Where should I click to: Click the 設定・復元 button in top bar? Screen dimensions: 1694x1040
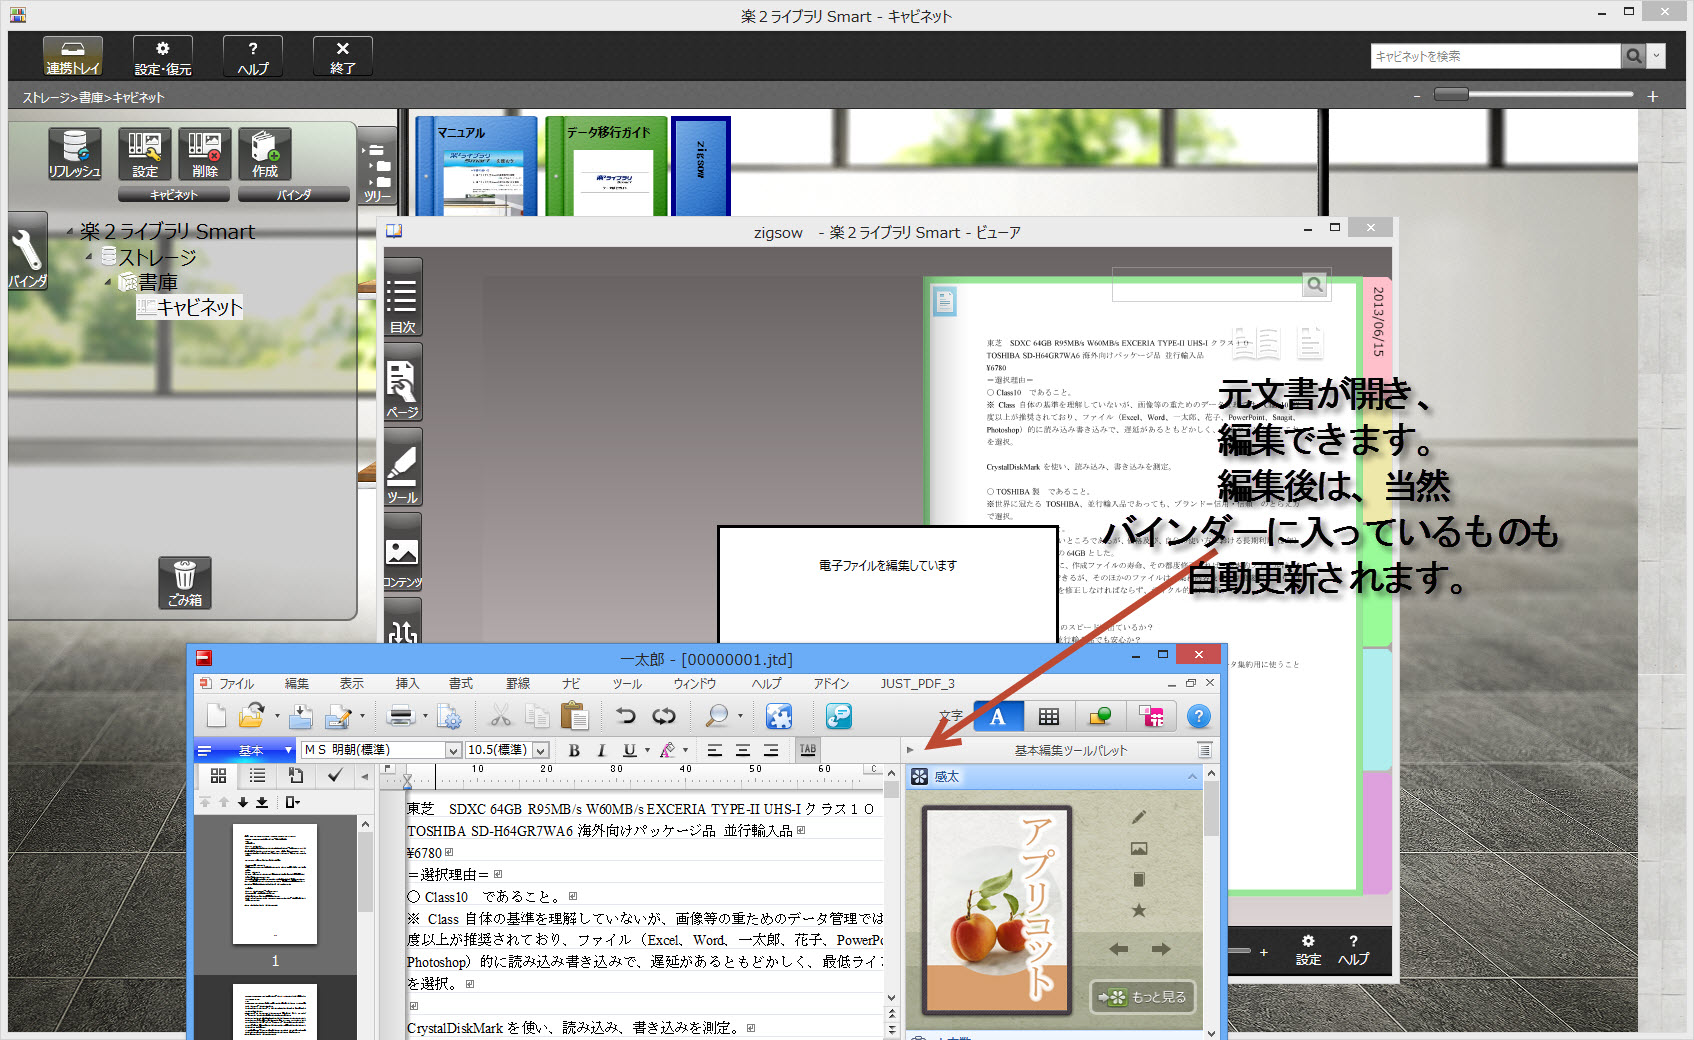tap(163, 57)
